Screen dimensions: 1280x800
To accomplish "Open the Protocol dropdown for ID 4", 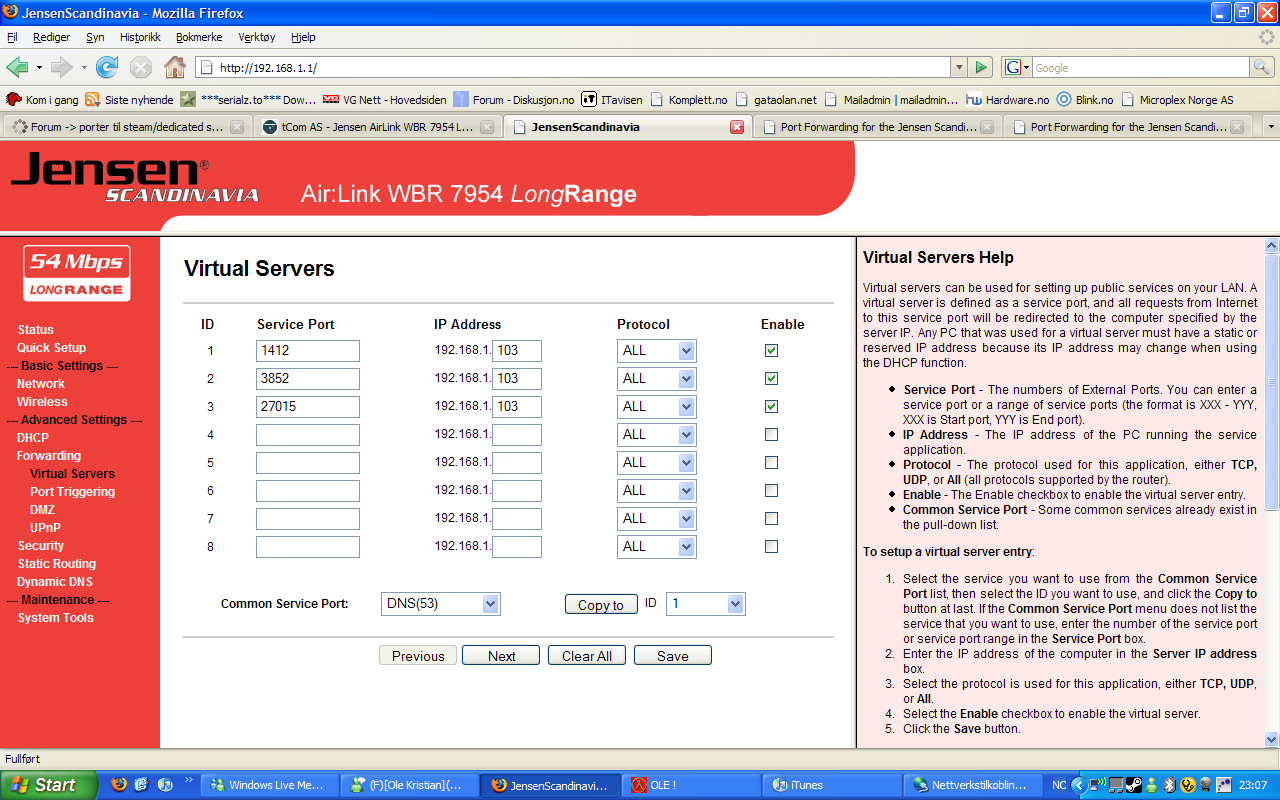I will (656, 435).
